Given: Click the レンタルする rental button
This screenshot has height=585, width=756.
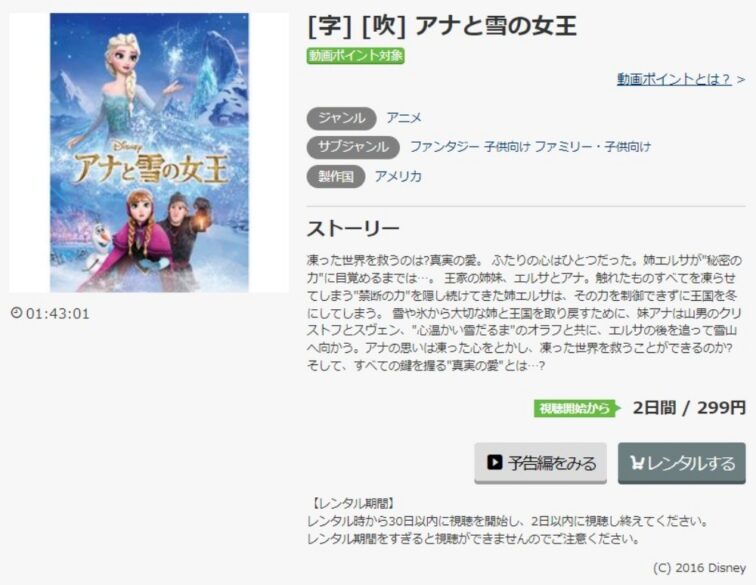Looking at the screenshot, I should point(682,463).
